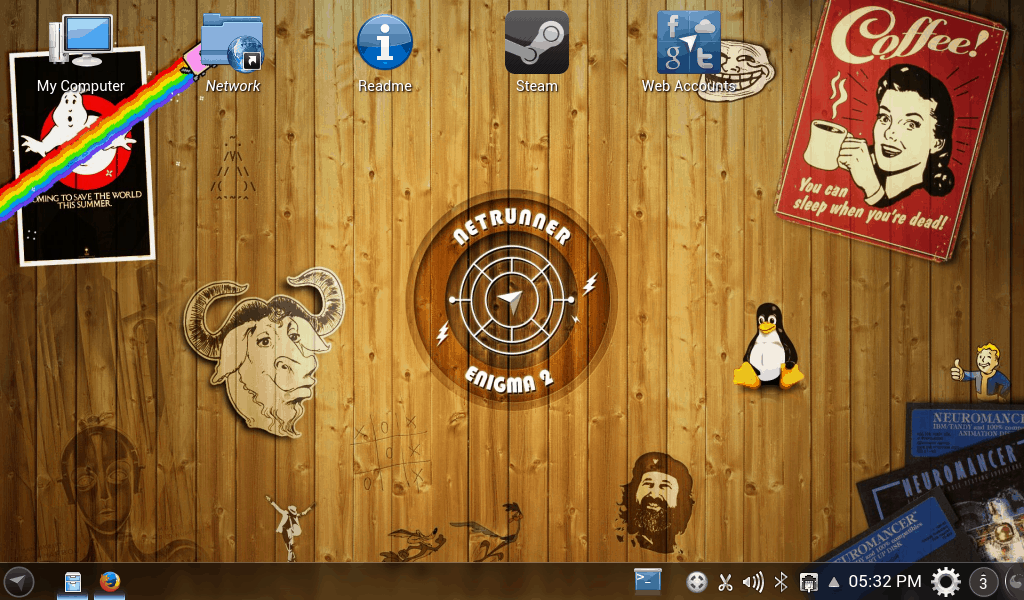Launch Firefox from the taskbar
The height and width of the screenshot is (600, 1024).
109,581
